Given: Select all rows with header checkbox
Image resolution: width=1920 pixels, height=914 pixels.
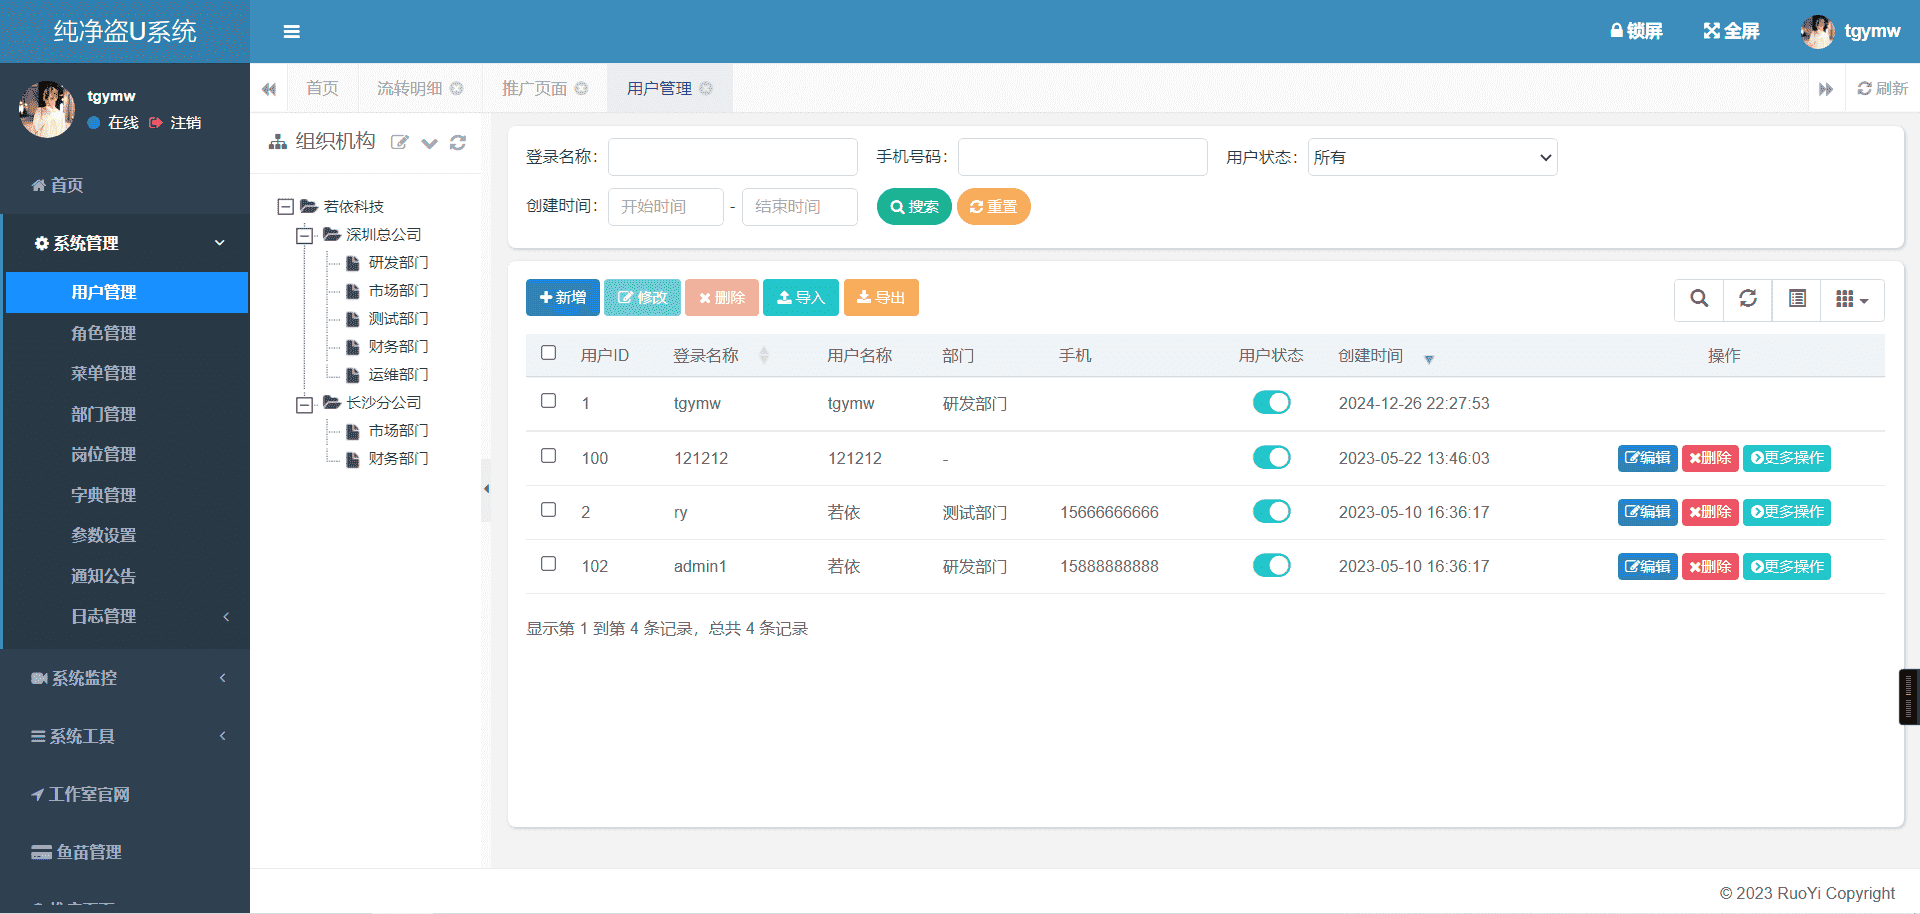Looking at the screenshot, I should point(548,353).
